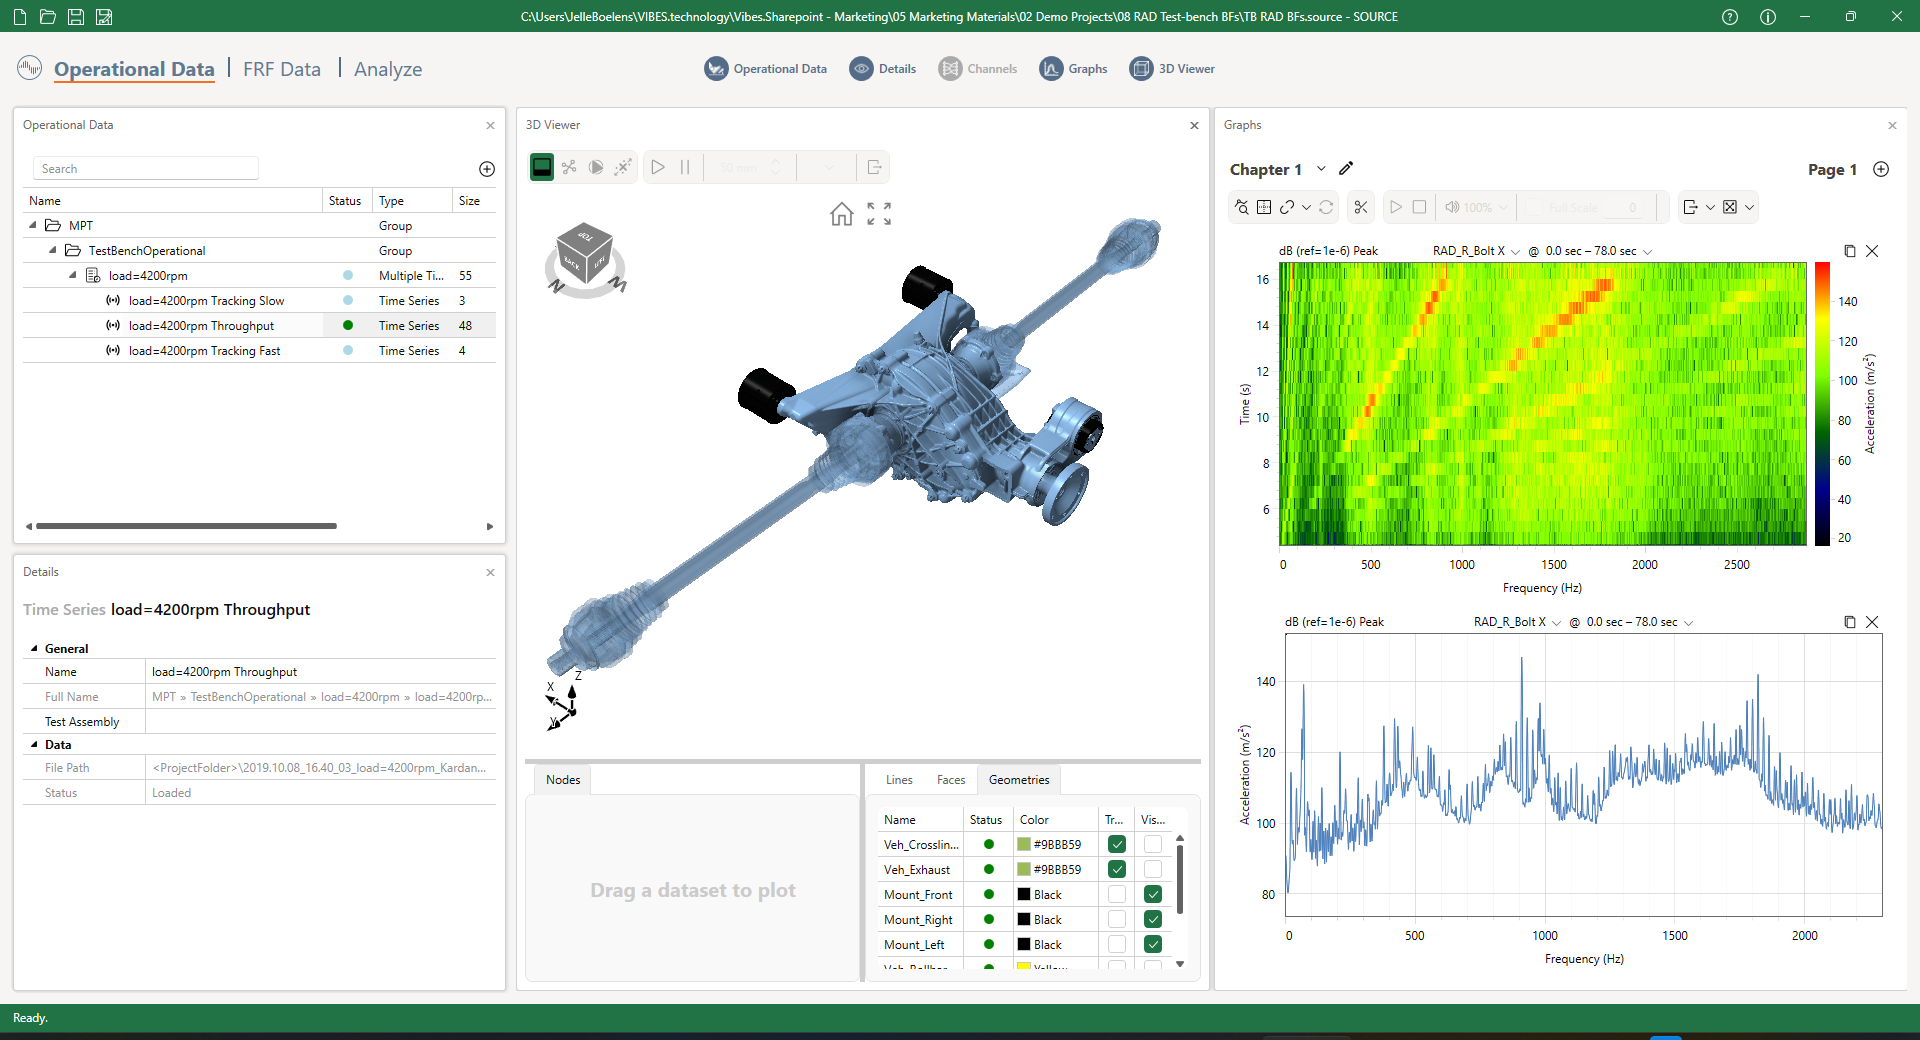Click the Mount_Right black color swatch
The width and height of the screenshot is (1920, 1040).
click(1024, 919)
